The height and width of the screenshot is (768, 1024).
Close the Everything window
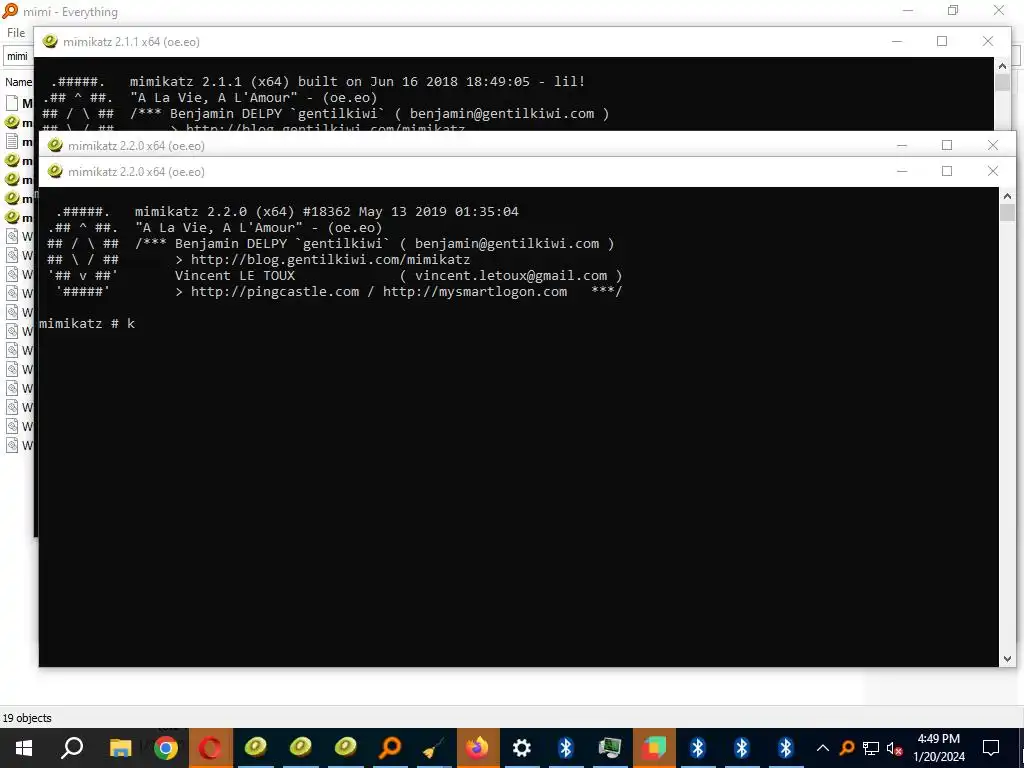click(999, 10)
